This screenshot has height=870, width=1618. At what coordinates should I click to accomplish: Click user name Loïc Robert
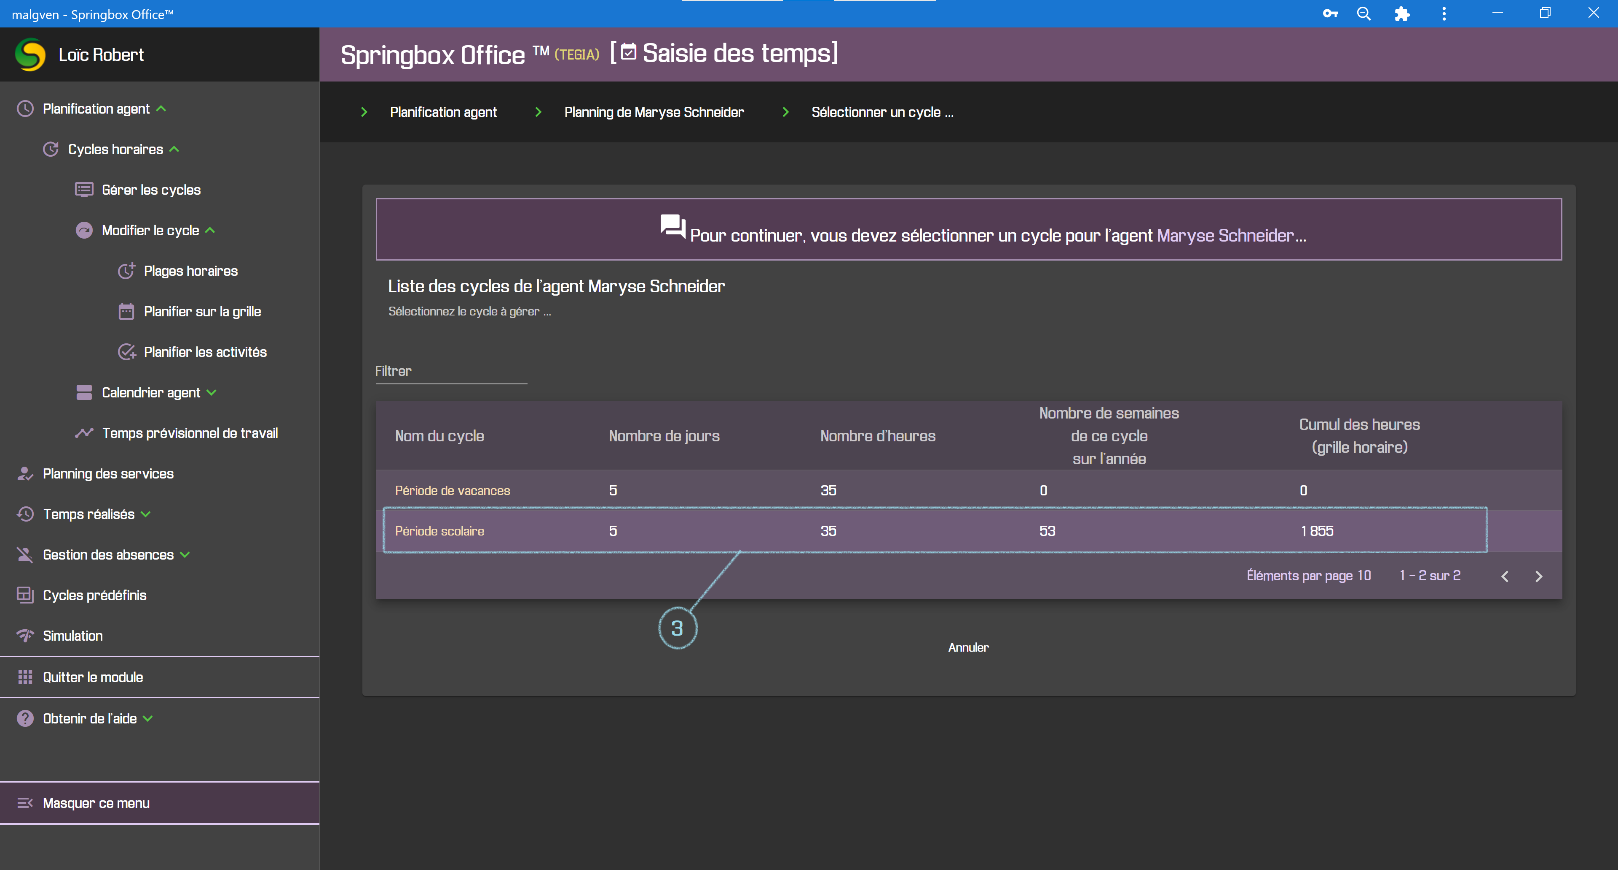(101, 55)
